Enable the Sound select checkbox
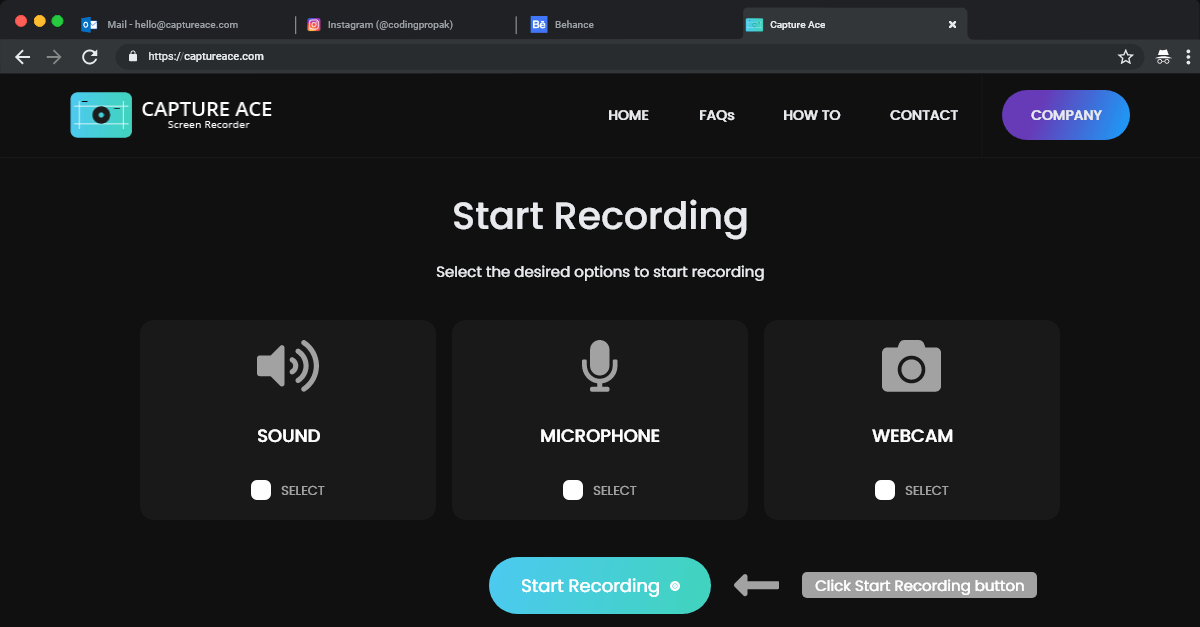1200x627 pixels. [261, 490]
